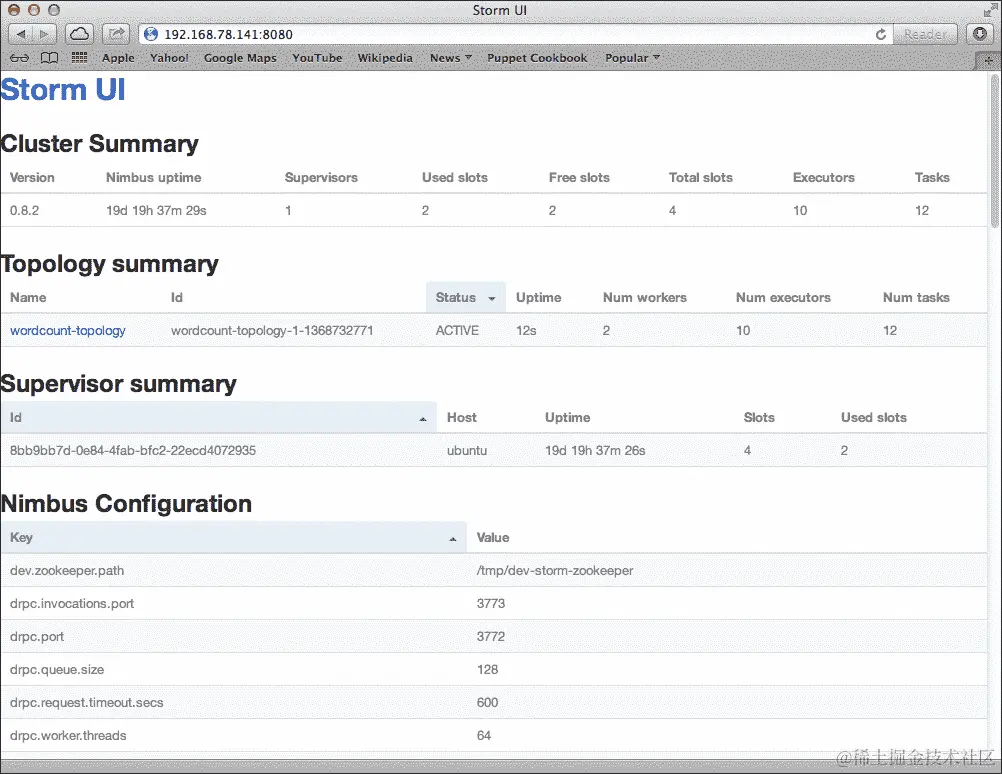Click the site globe icon in address bar
The width and height of the screenshot is (1002, 774).
(151, 35)
